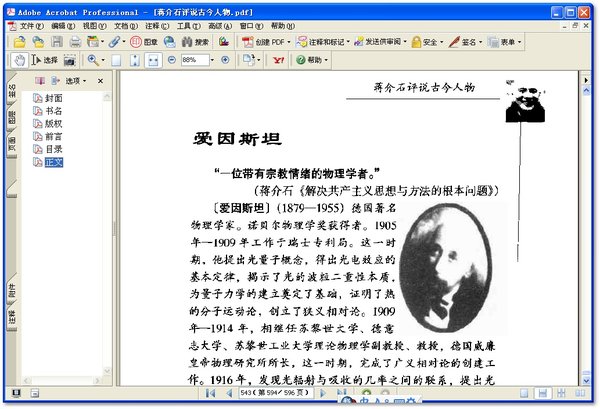Go to the next page
600x409 pixels.
click(322, 393)
